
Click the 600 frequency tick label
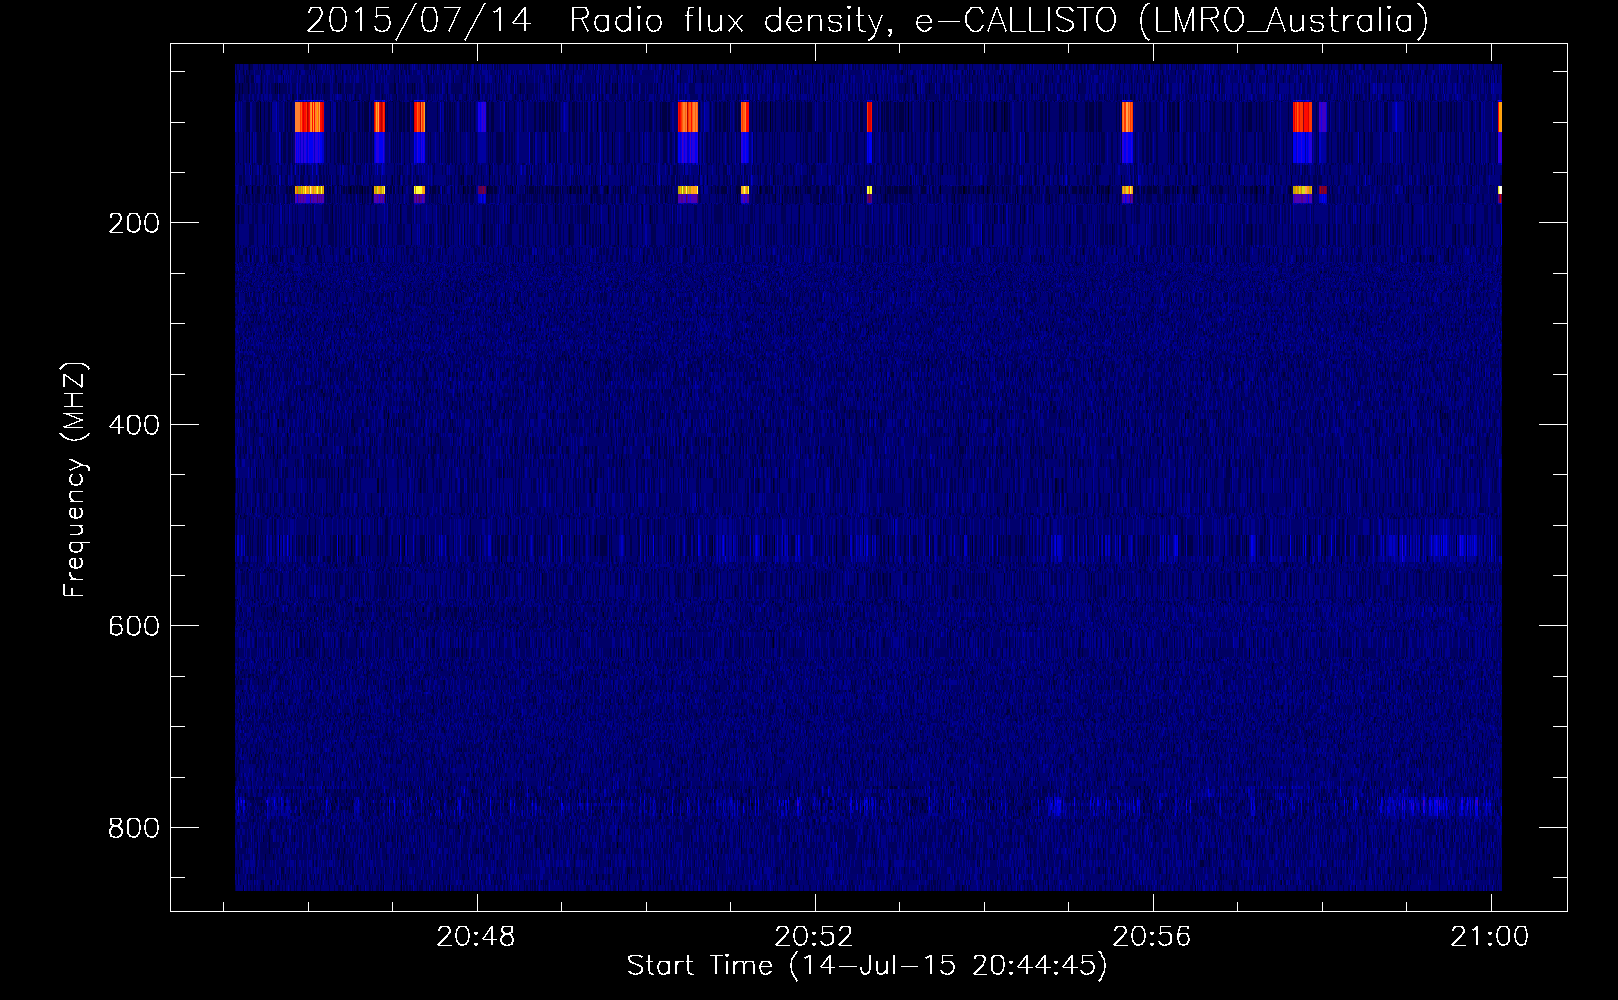(136, 625)
